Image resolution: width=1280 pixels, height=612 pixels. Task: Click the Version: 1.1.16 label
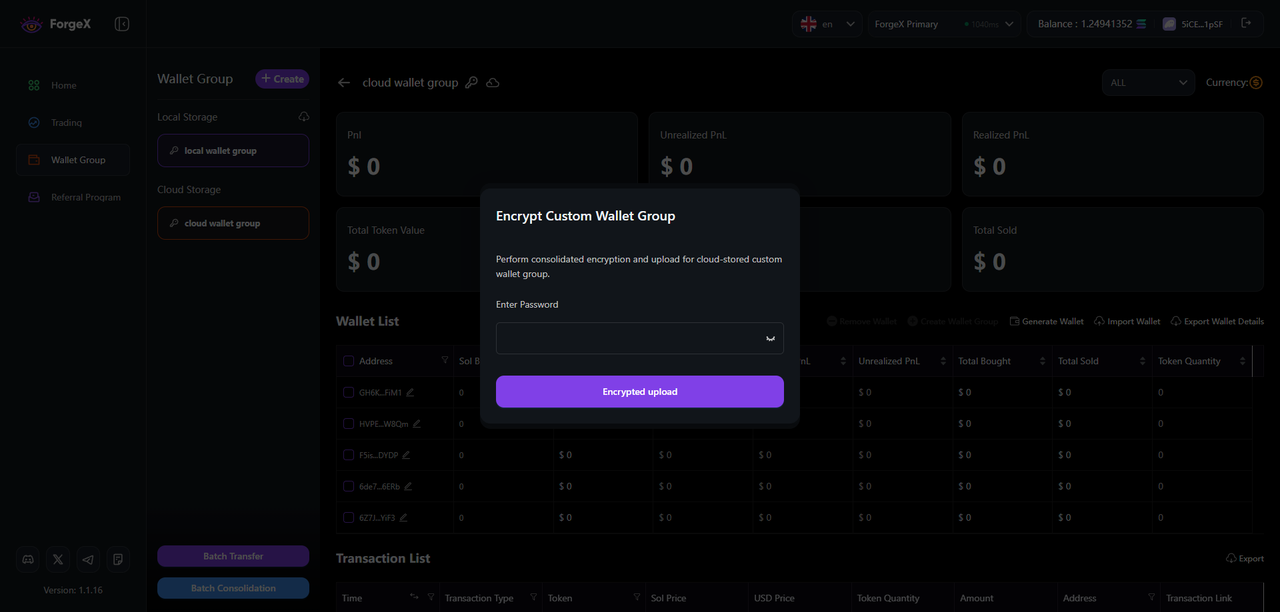(x=73, y=590)
